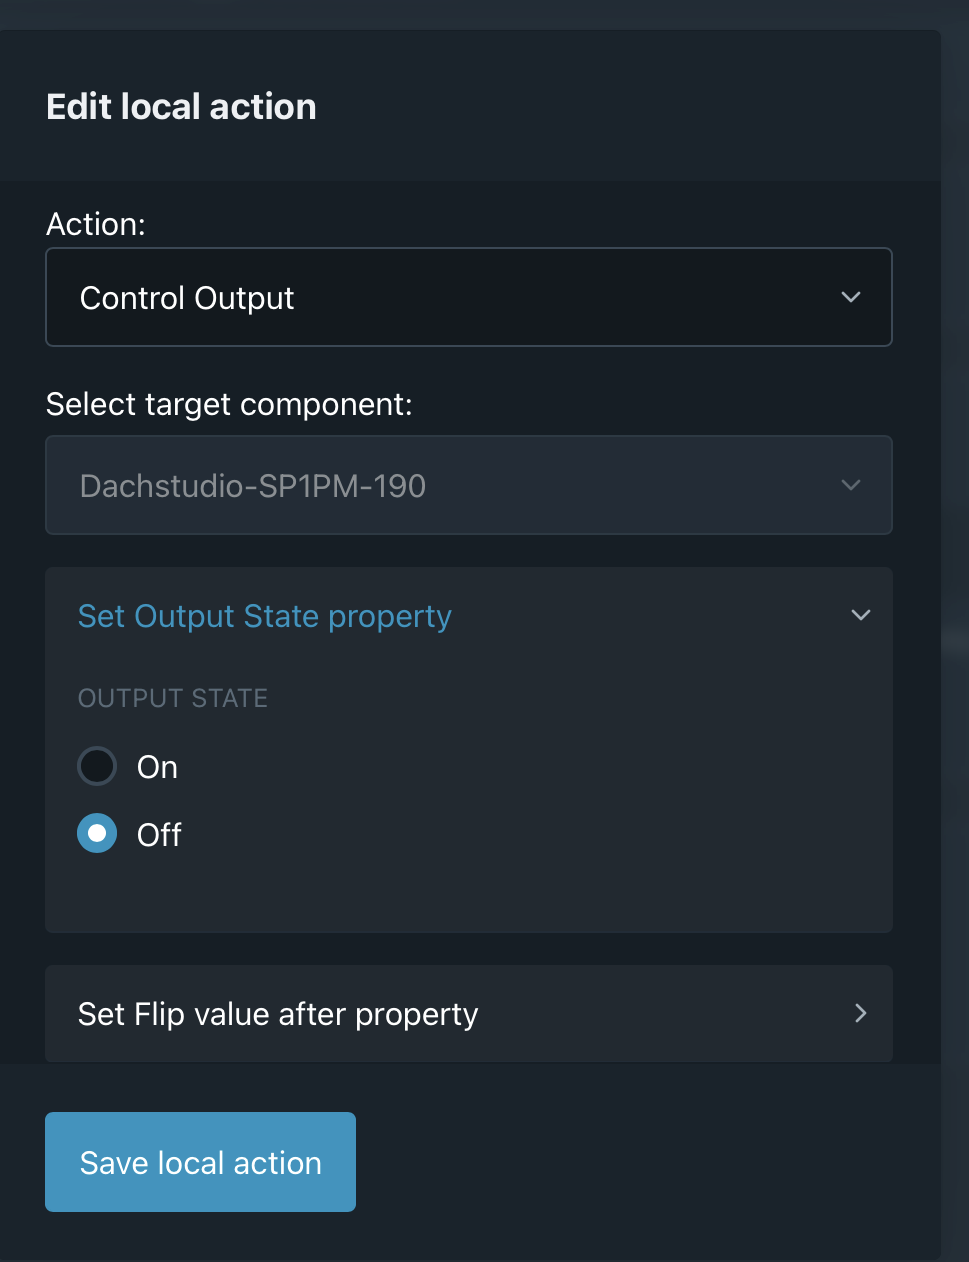This screenshot has height=1262, width=969.
Task: Open the Control Output action dropdown
Action: 468,297
